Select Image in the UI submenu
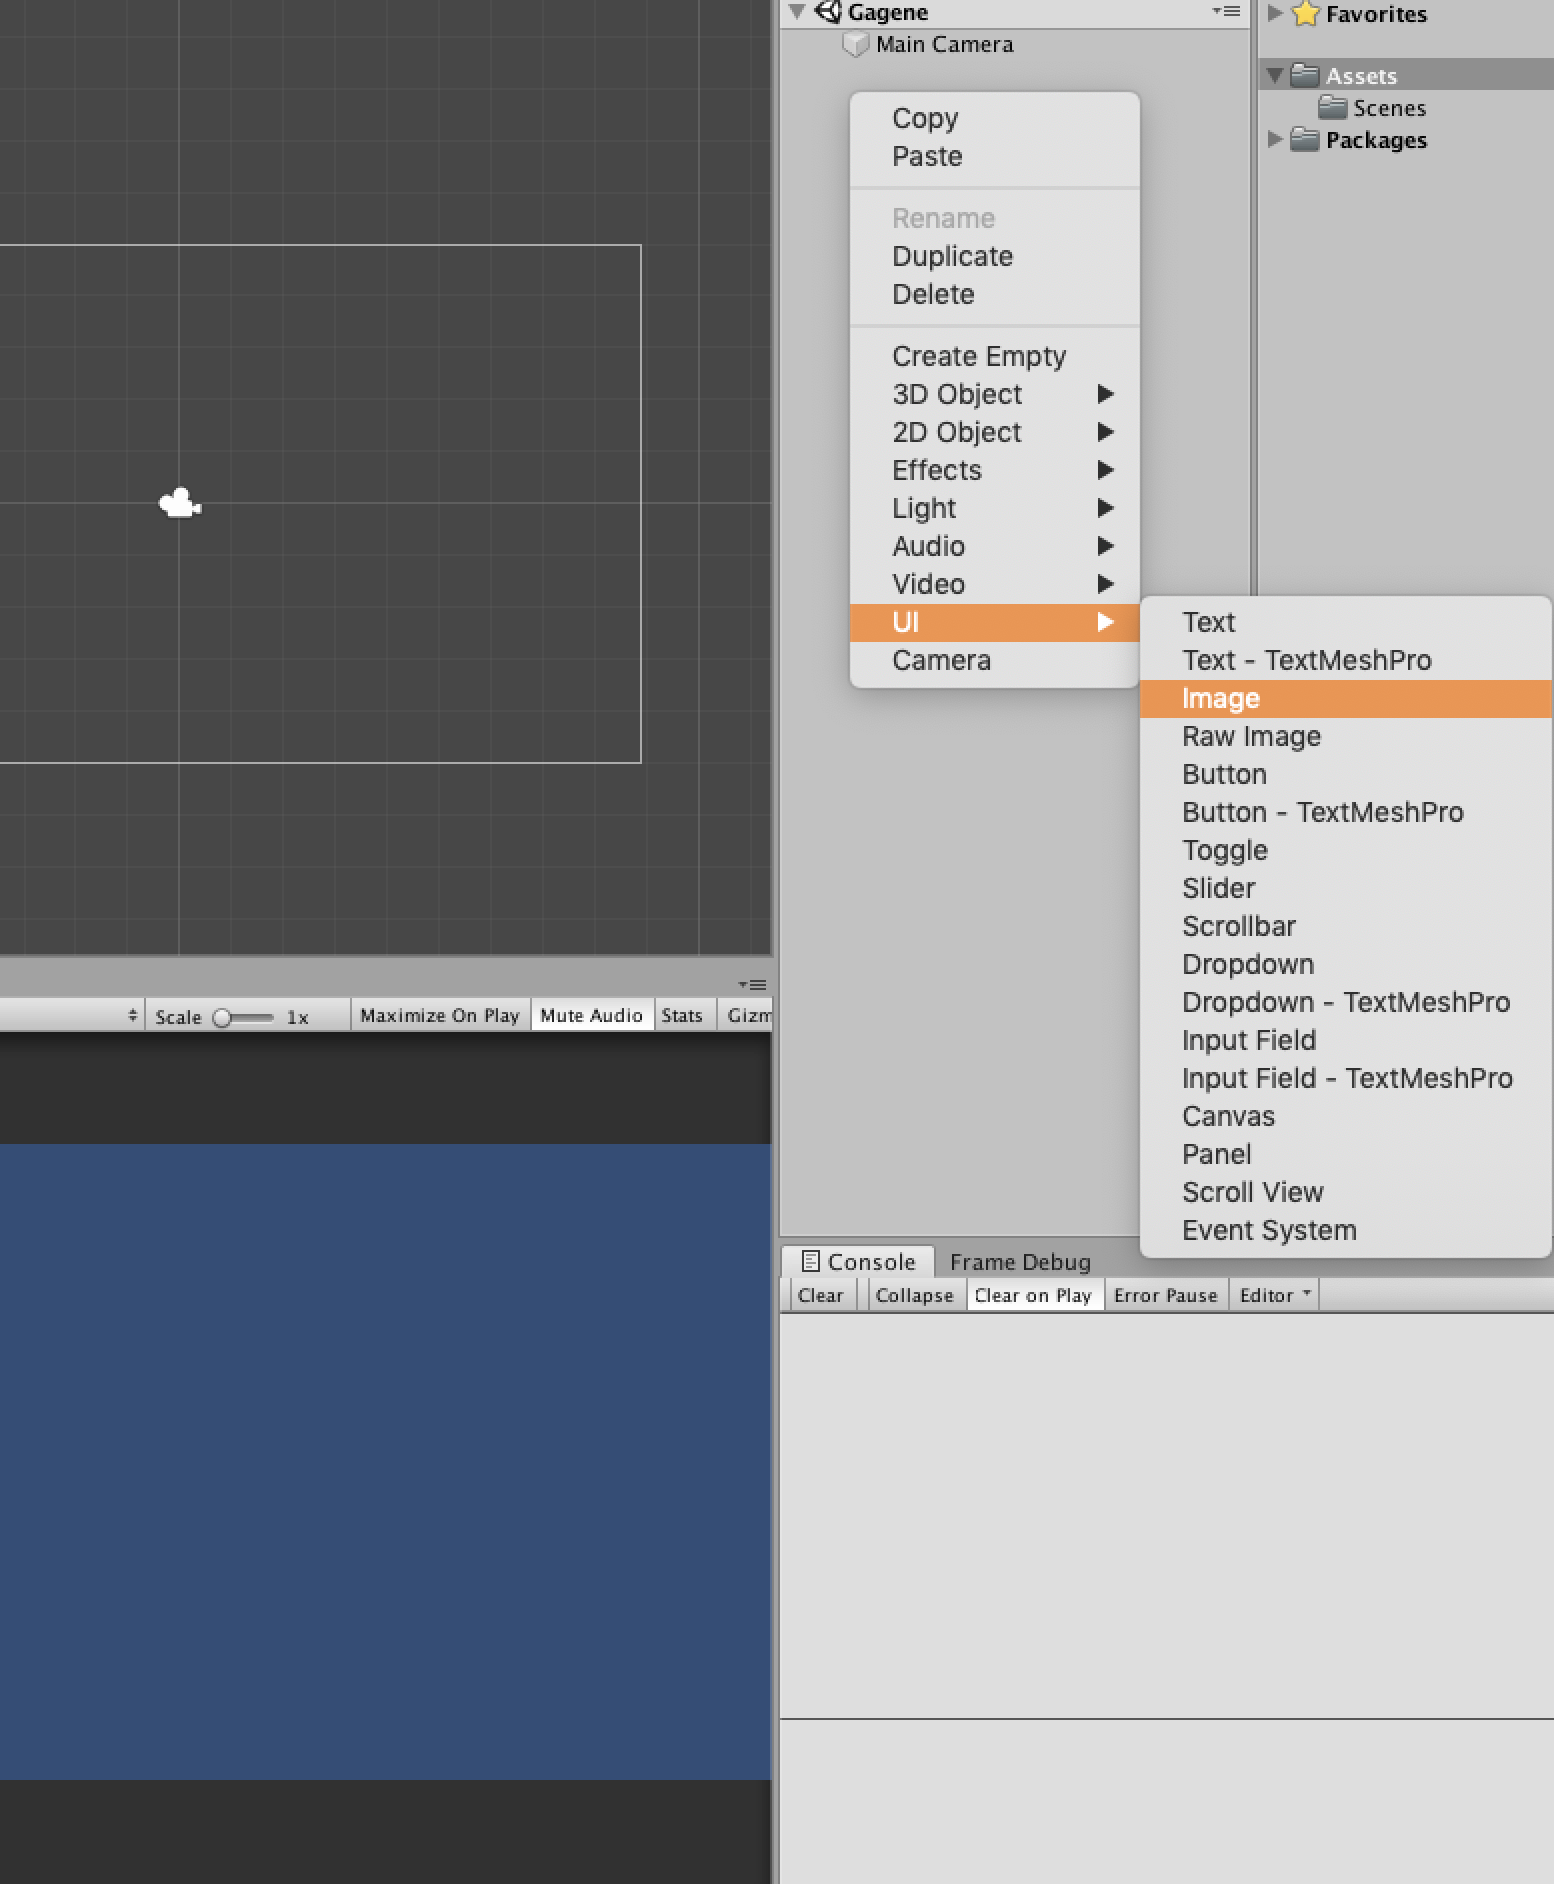1554x1884 pixels. 1345,698
